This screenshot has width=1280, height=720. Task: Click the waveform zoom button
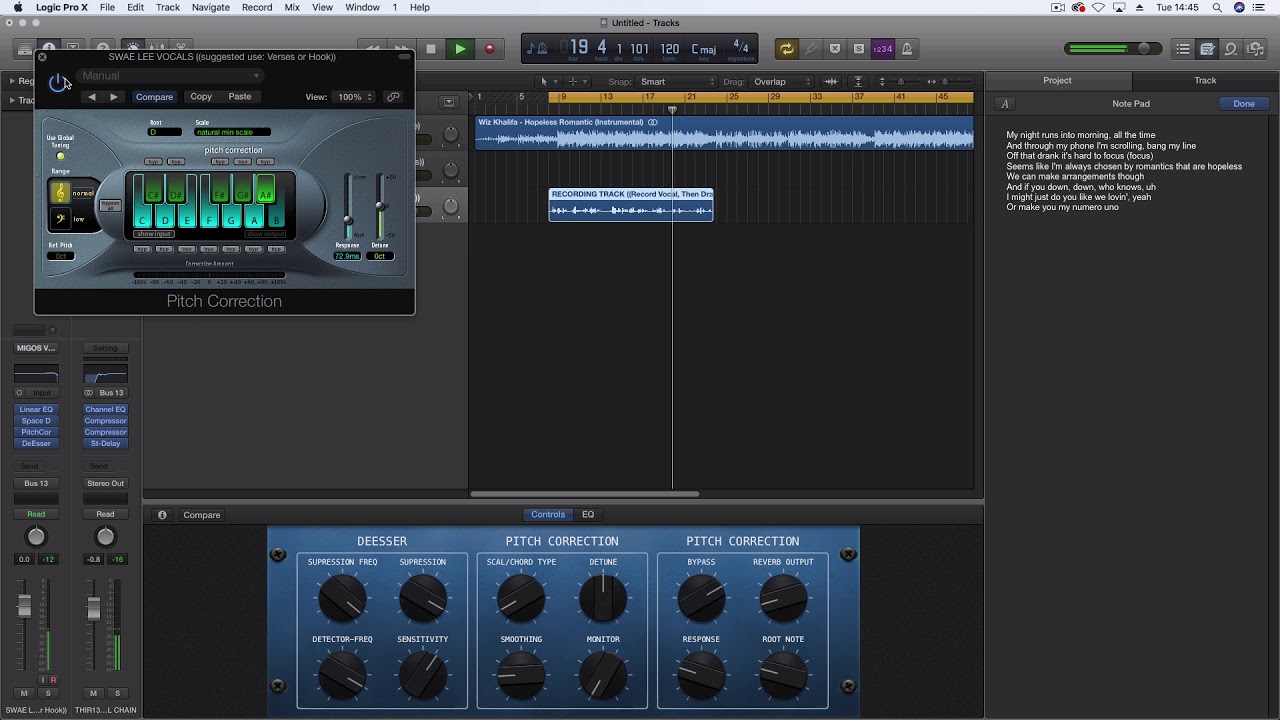coord(831,82)
